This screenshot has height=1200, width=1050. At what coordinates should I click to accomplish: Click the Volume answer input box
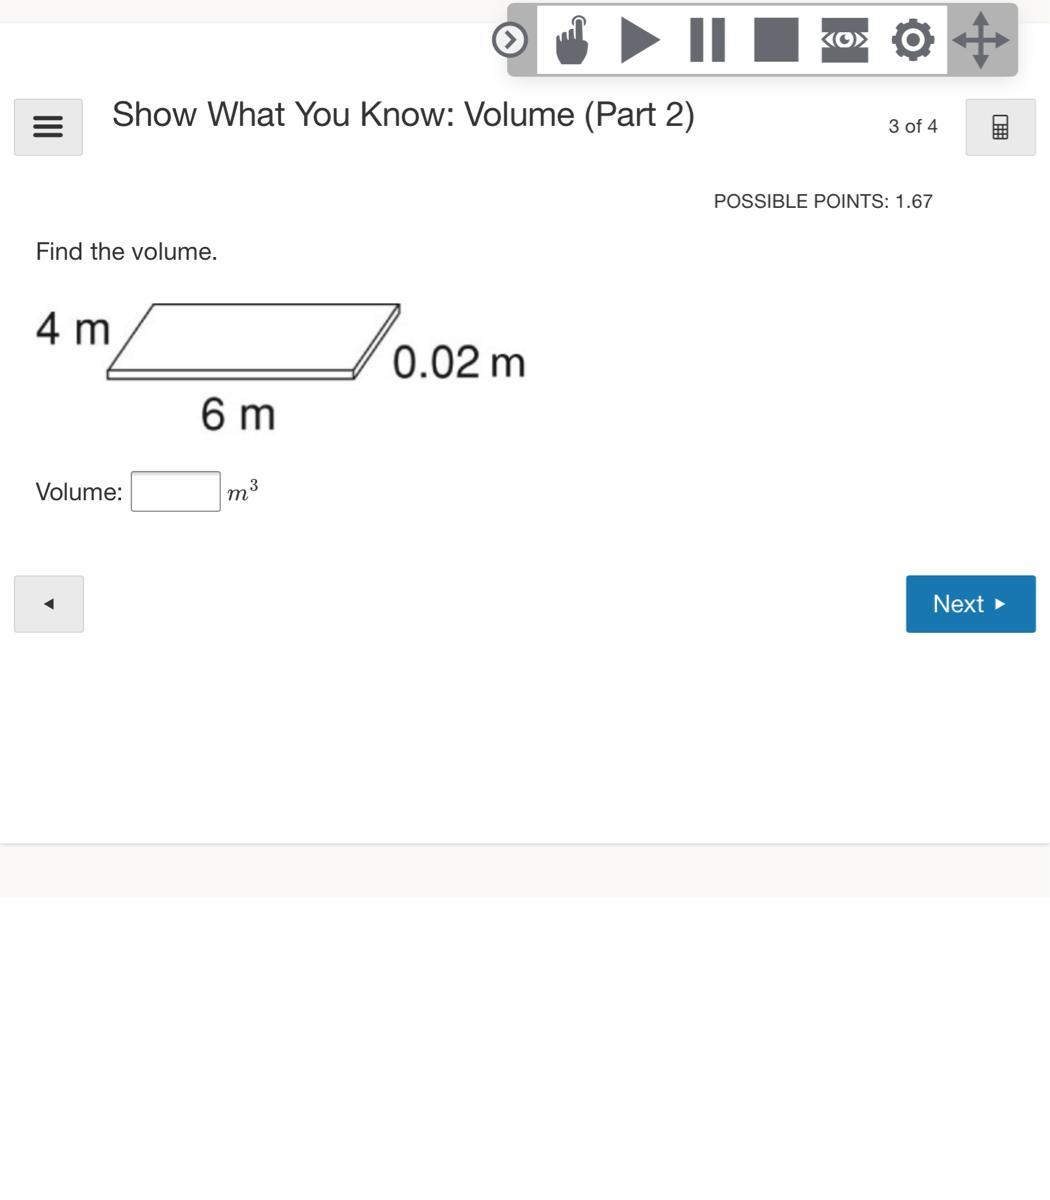pos(176,491)
